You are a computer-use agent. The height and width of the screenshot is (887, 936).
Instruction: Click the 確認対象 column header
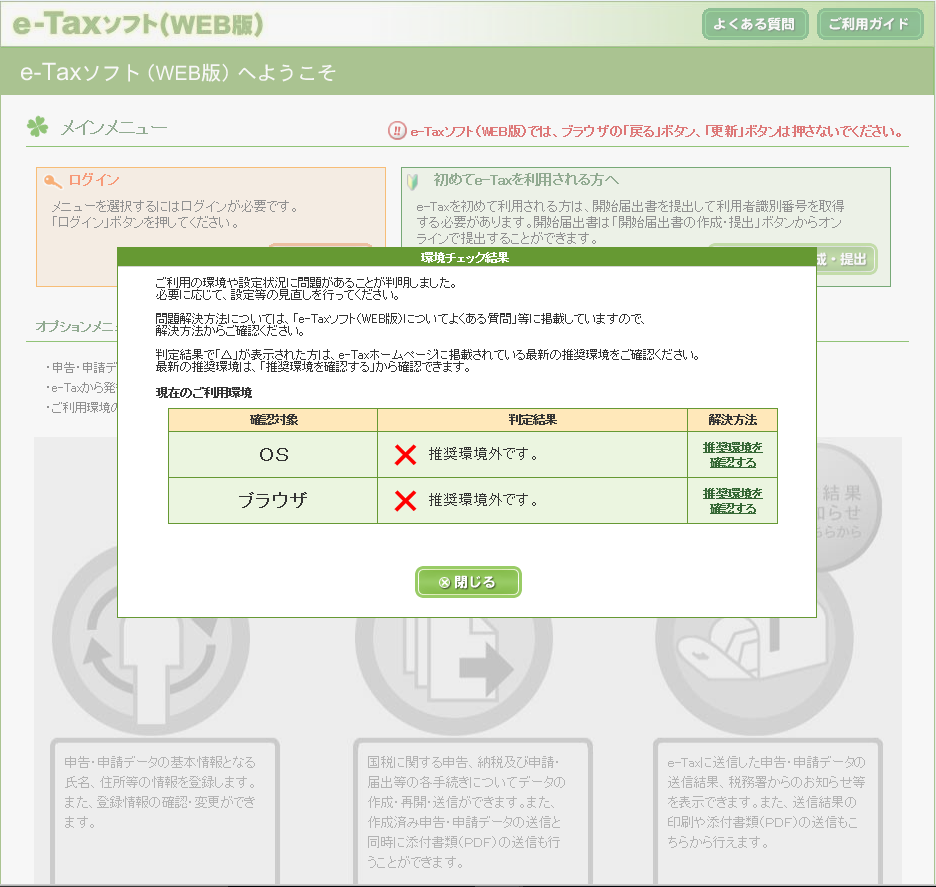[273, 420]
